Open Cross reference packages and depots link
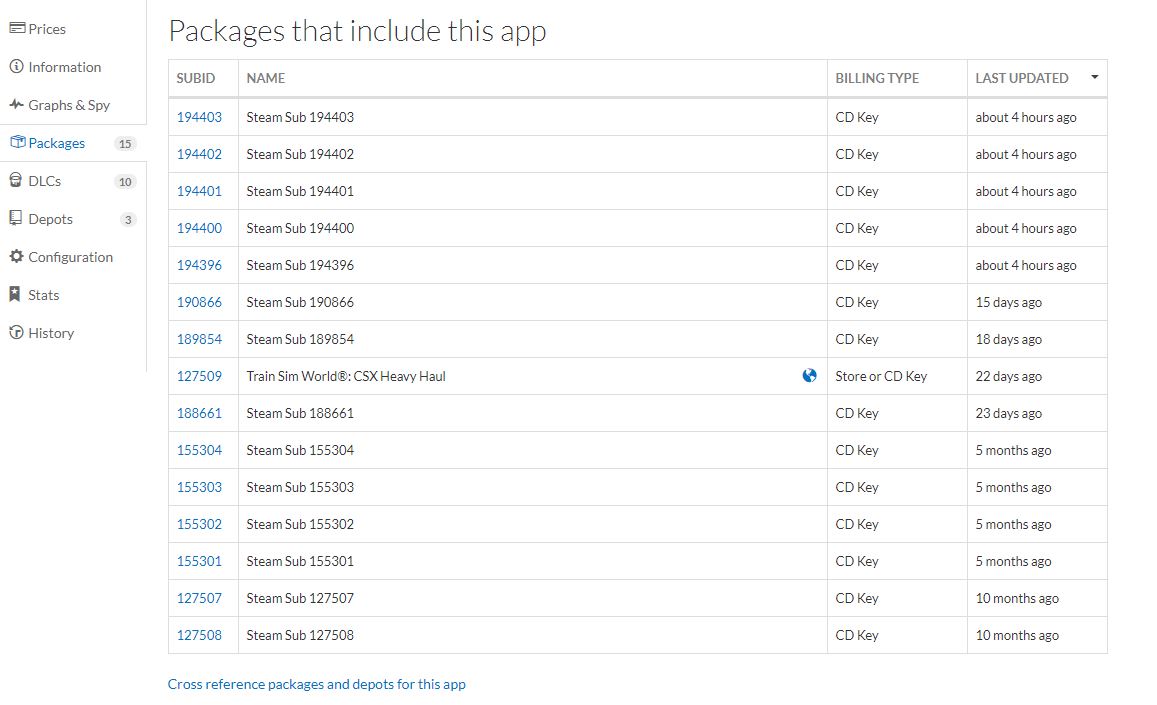 click(x=317, y=685)
